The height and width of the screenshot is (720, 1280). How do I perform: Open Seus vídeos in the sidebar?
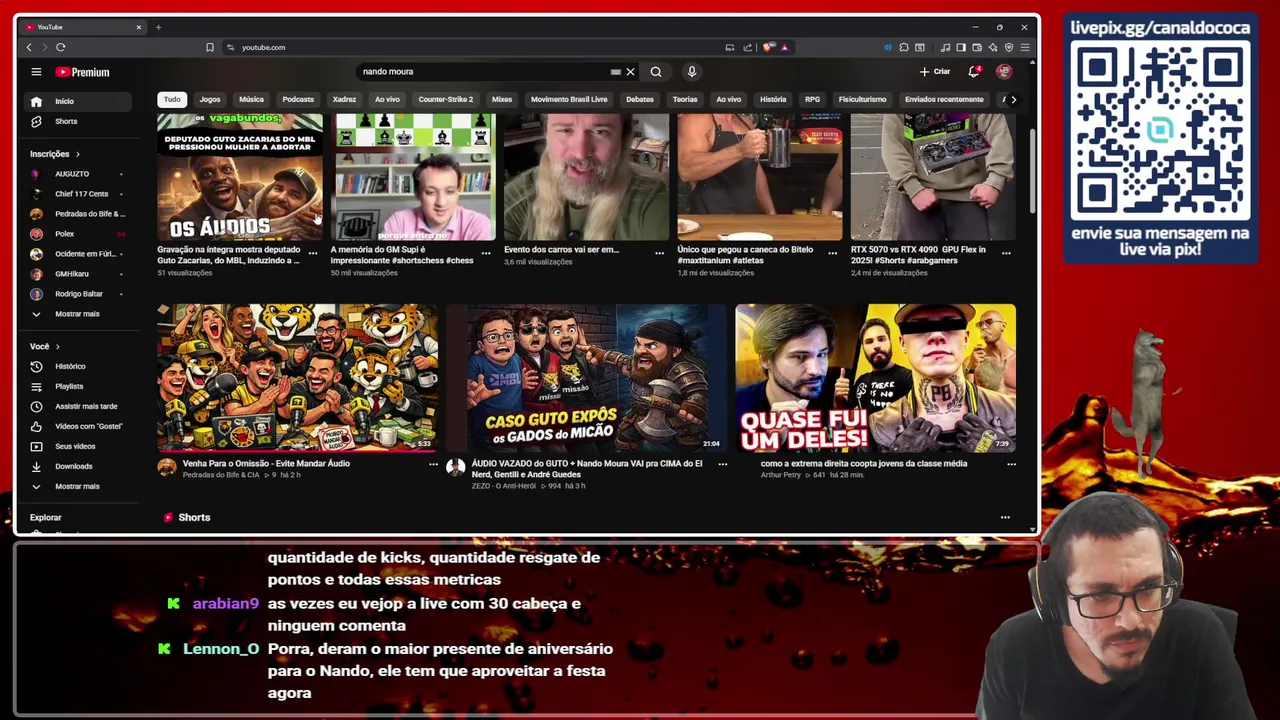pos(78,446)
